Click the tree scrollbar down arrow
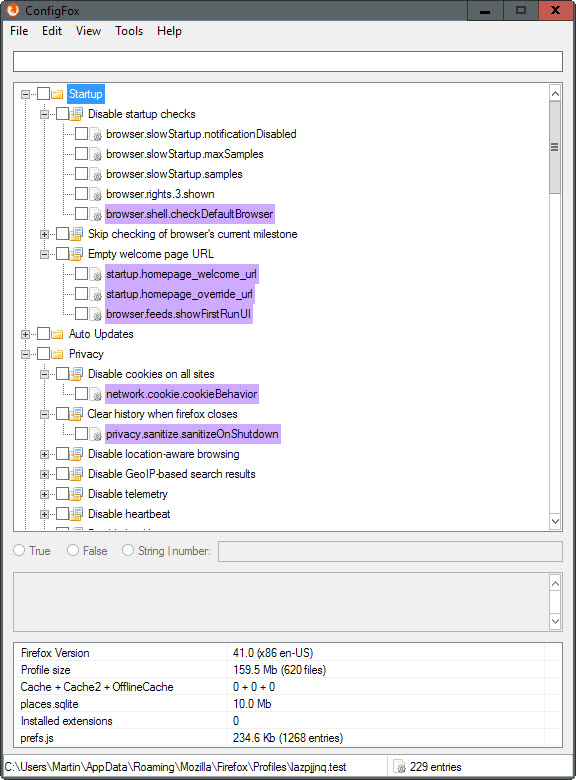 (x=555, y=521)
